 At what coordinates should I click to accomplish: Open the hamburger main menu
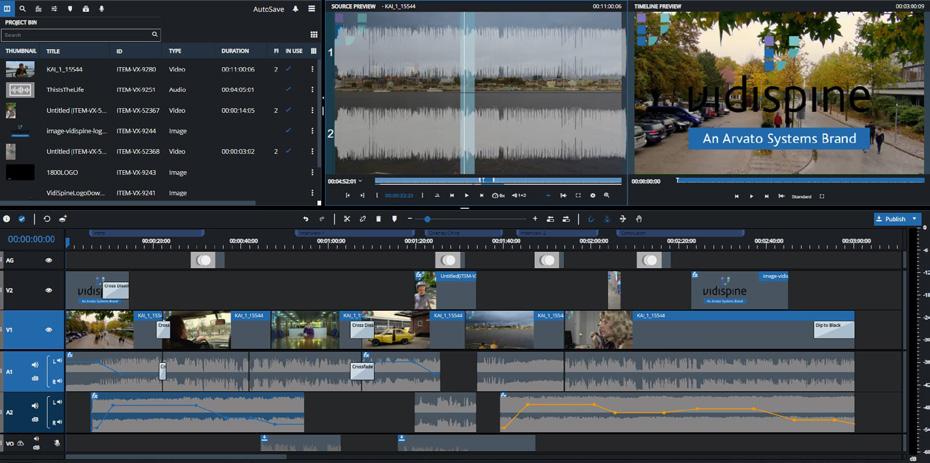click(312, 8)
